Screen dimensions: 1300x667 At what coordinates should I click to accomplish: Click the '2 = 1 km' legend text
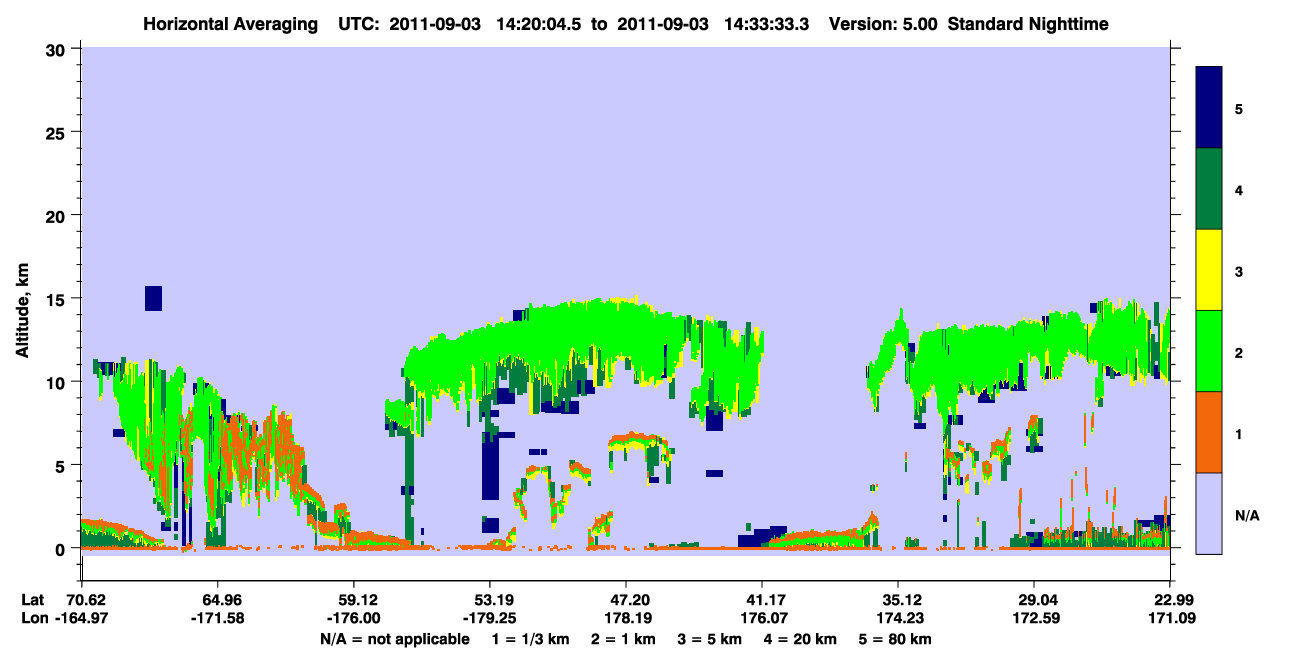621,639
